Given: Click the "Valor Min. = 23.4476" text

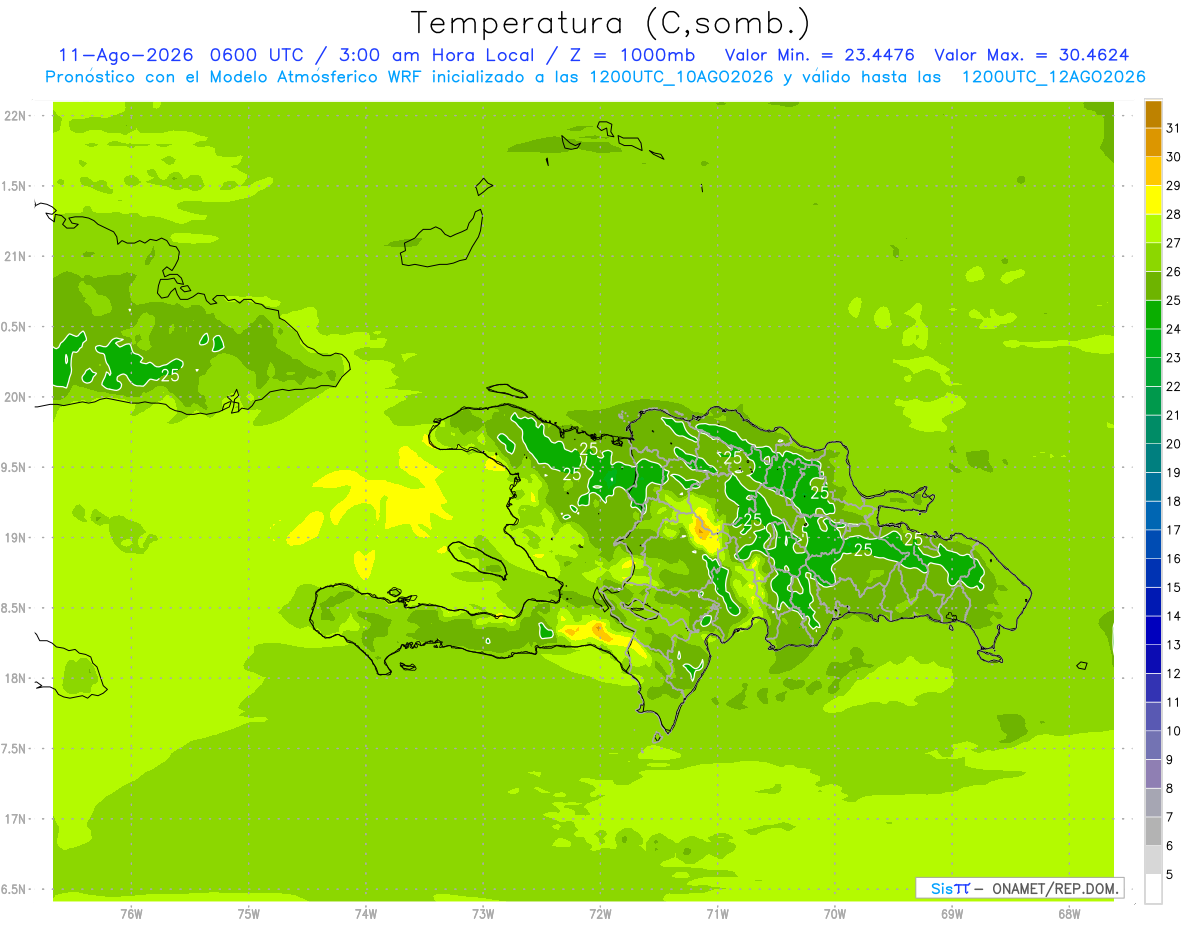Looking at the screenshot, I should [819, 55].
